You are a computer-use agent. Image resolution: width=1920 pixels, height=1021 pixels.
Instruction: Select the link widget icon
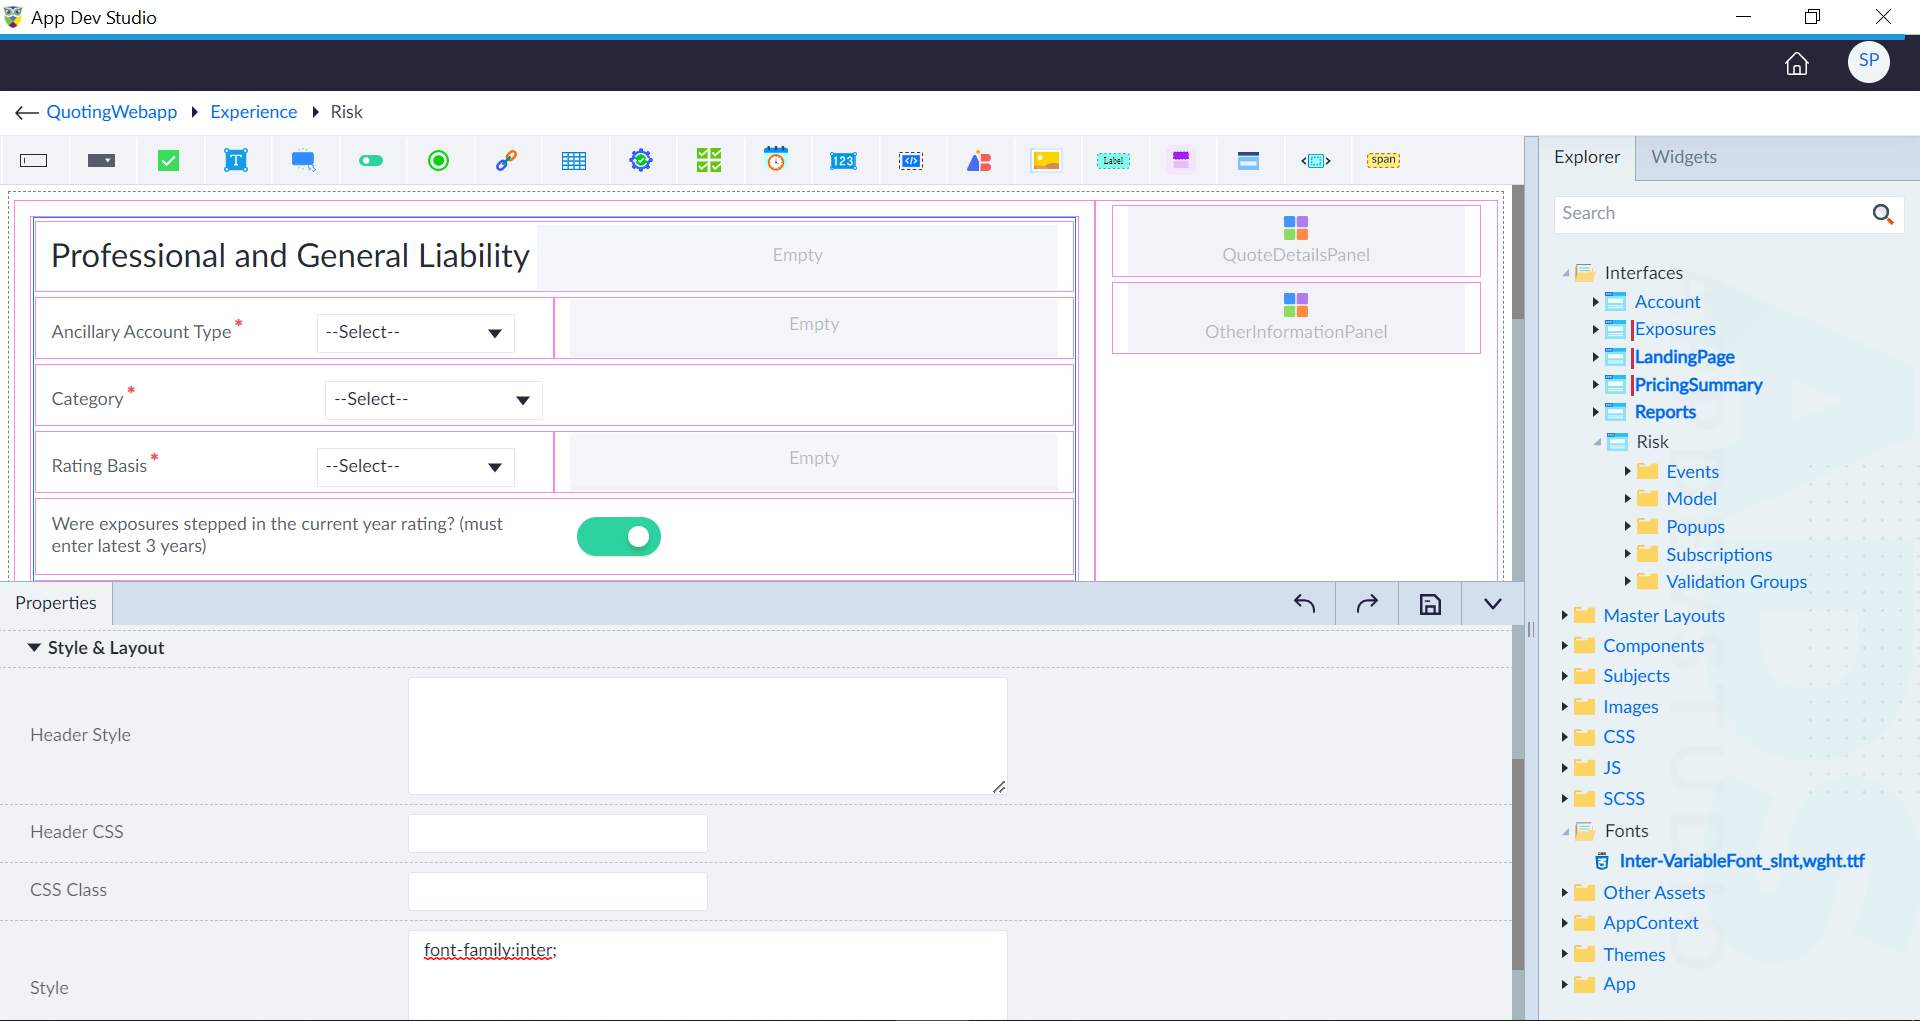(x=506, y=160)
